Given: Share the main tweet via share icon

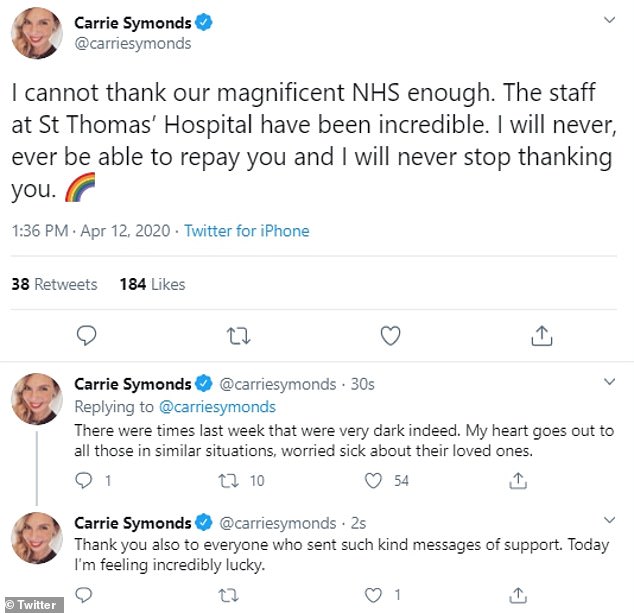Looking at the screenshot, I should [541, 335].
